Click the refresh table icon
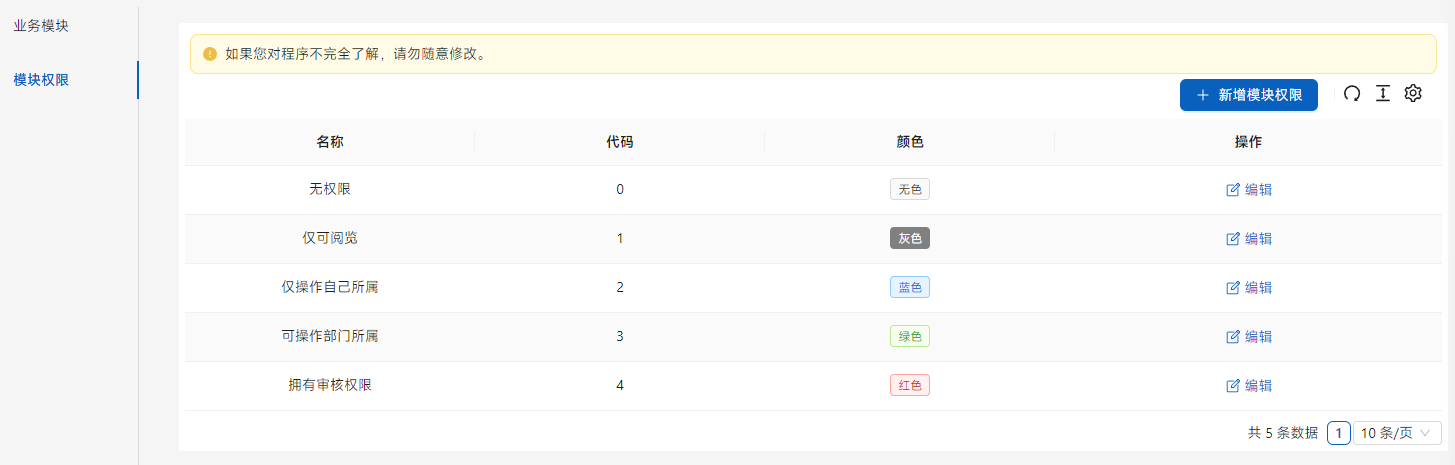Viewport: 1455px width, 465px height. (1352, 94)
